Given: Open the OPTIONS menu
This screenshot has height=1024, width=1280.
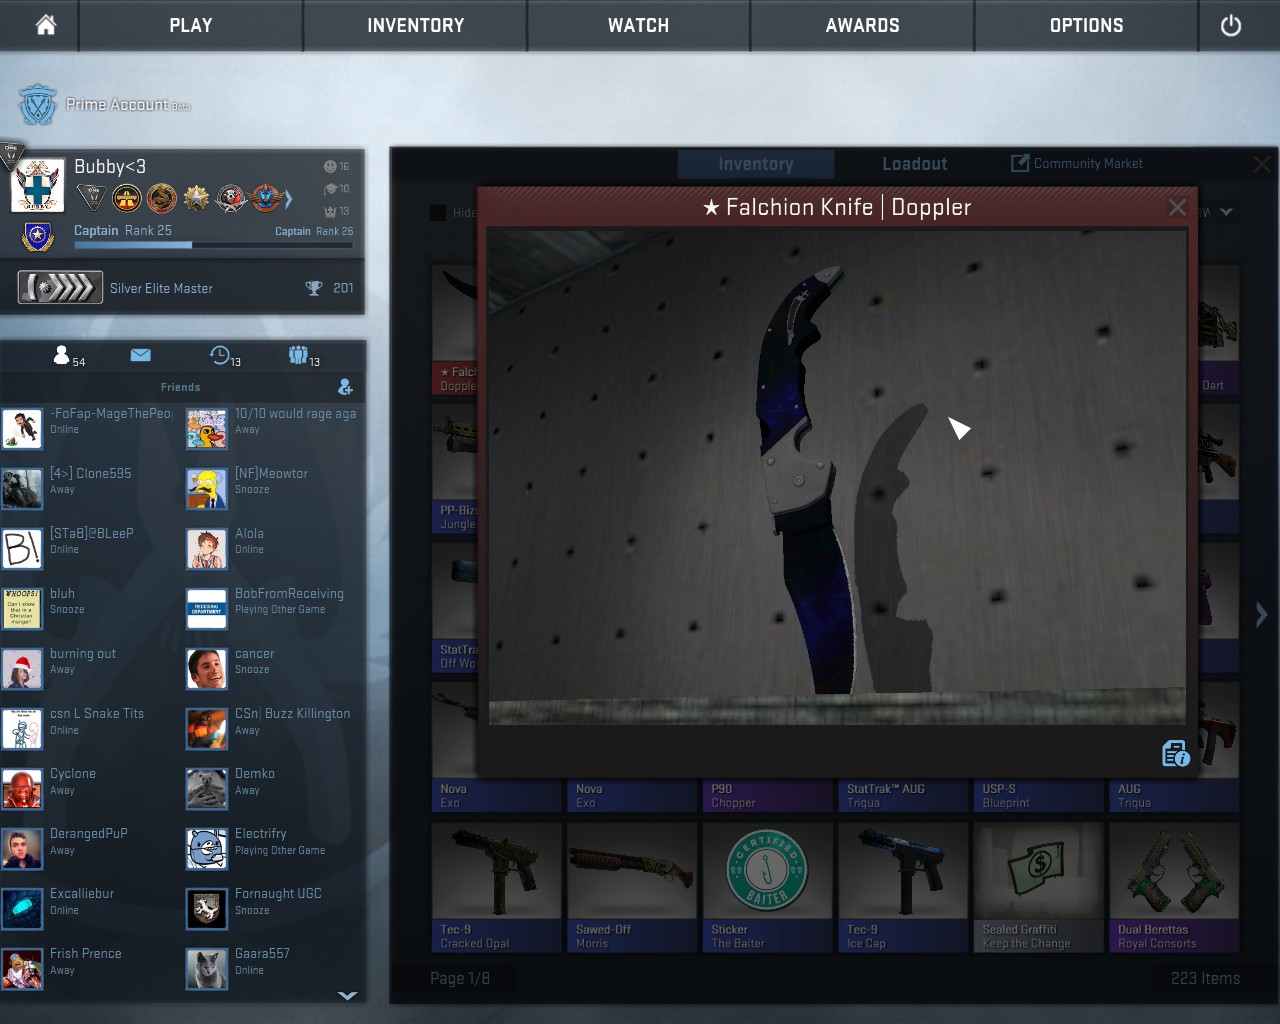Looking at the screenshot, I should [1087, 25].
